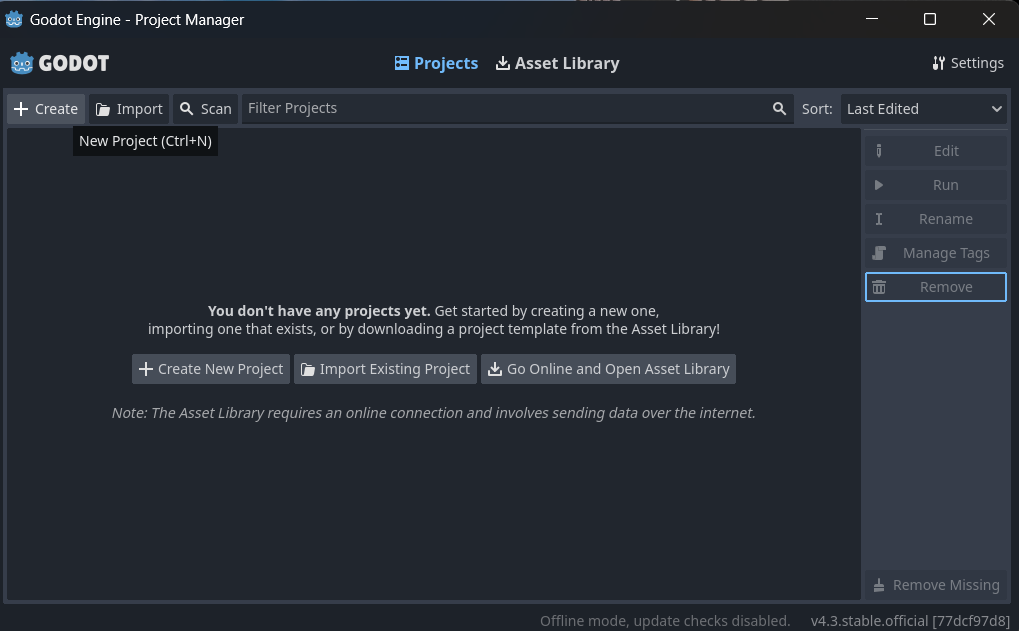Click the Manage Tags button
1019x631 pixels.
(936, 253)
